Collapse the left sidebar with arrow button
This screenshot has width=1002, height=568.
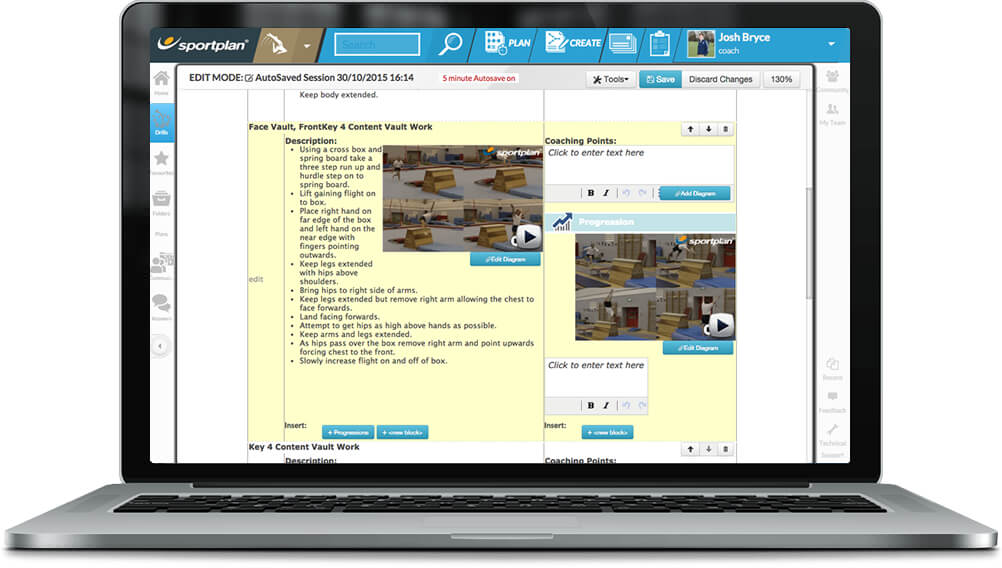(x=160, y=346)
